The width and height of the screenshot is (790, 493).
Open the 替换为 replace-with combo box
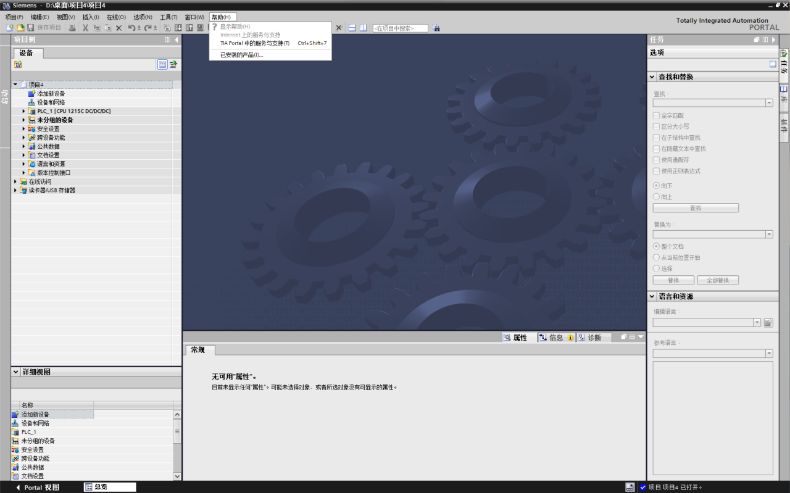click(769, 234)
